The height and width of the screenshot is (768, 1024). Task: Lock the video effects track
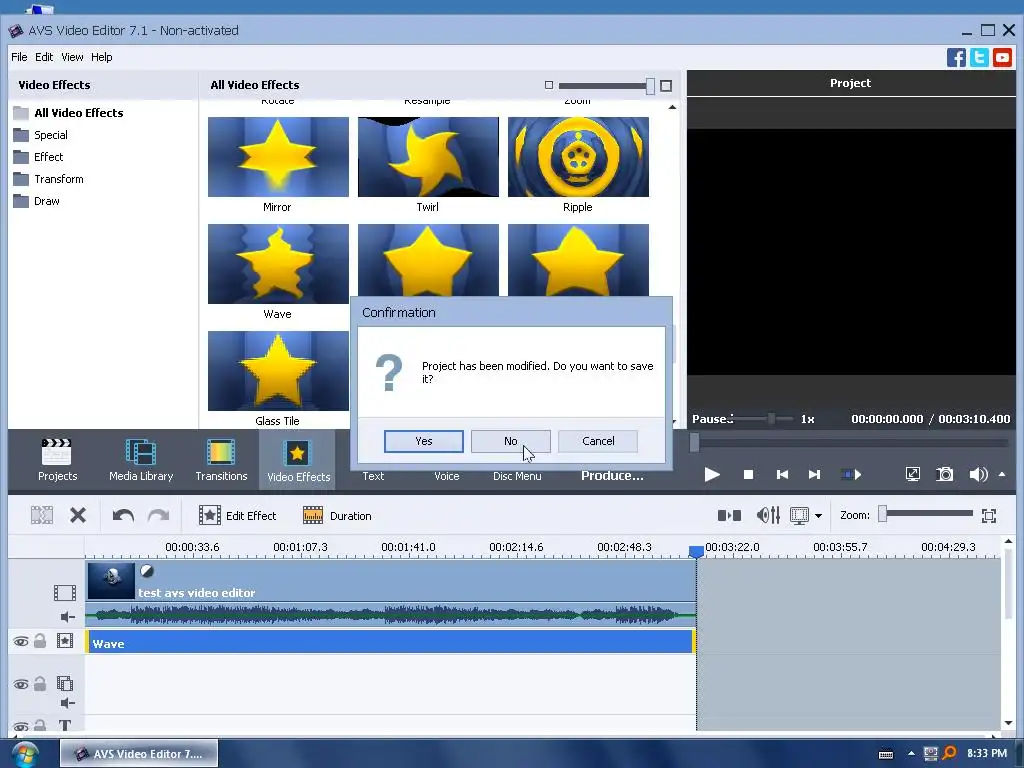coord(40,641)
